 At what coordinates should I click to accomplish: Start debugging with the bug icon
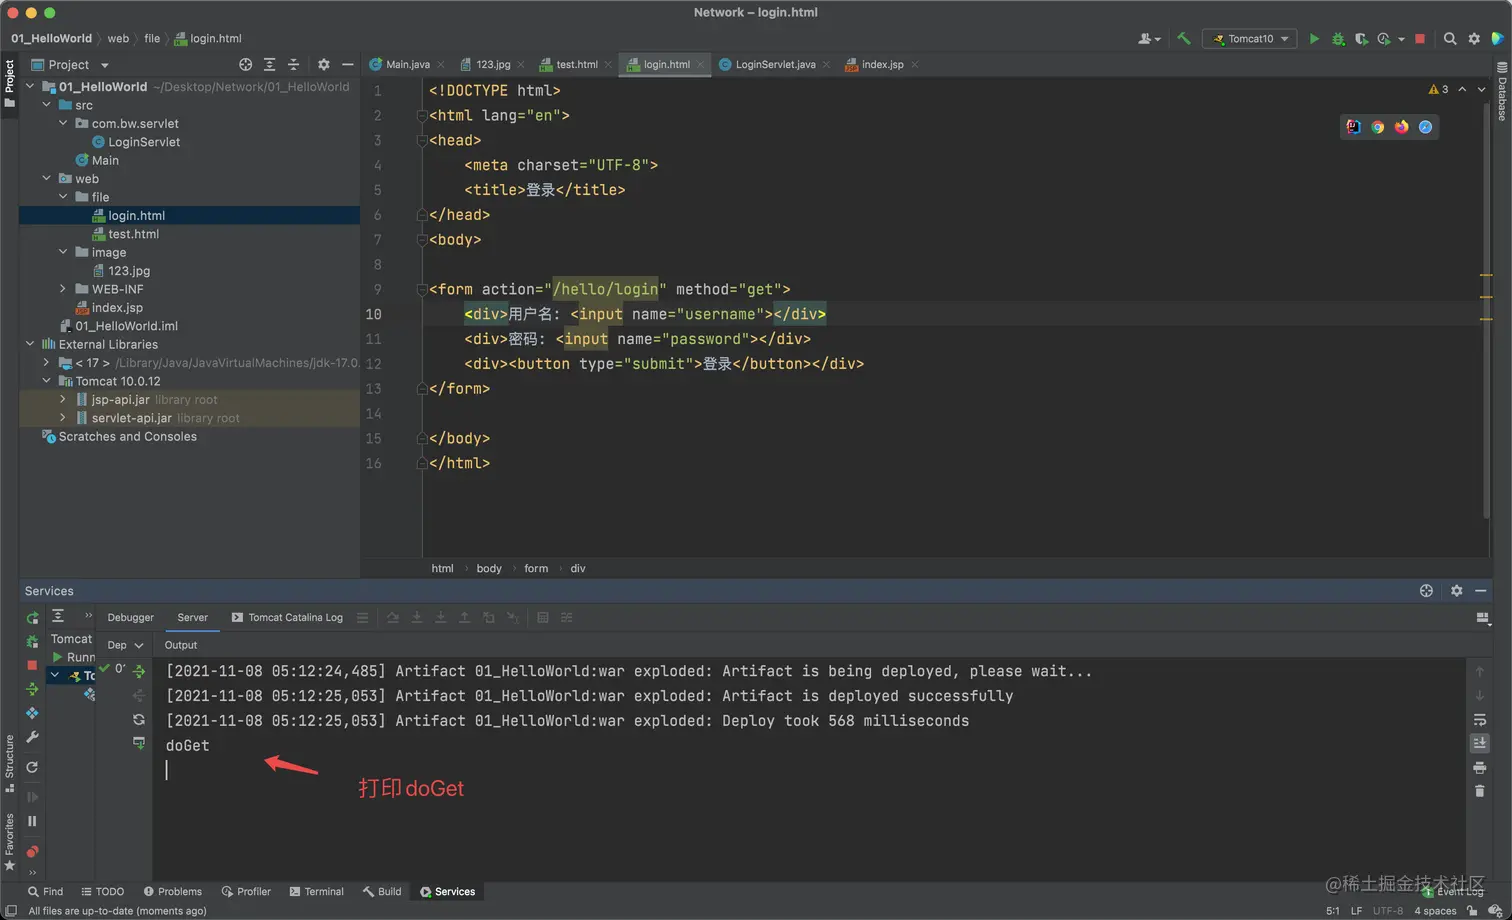coord(1338,39)
